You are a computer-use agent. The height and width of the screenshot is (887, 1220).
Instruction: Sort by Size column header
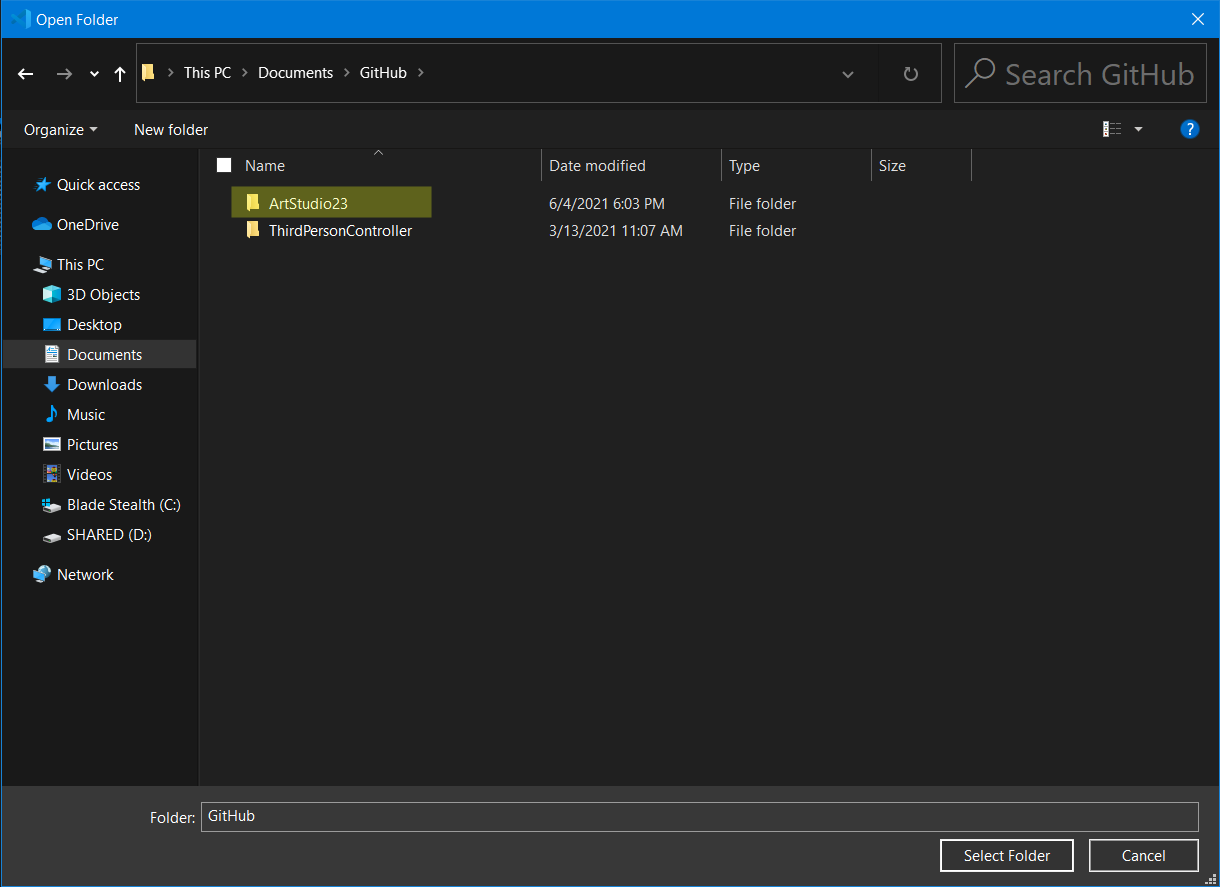(892, 166)
